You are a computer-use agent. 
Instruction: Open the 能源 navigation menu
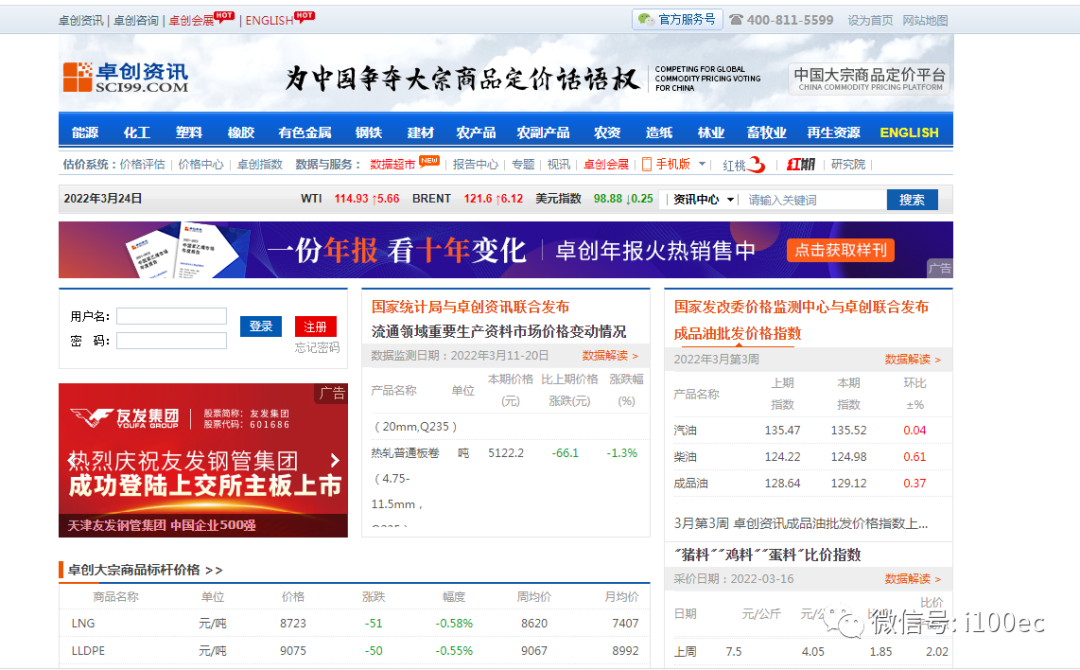click(85, 132)
